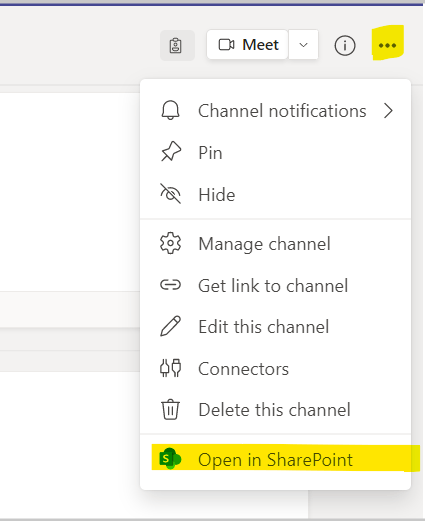Open channel info with the i icon
This screenshot has height=521, width=425.
coord(345,45)
